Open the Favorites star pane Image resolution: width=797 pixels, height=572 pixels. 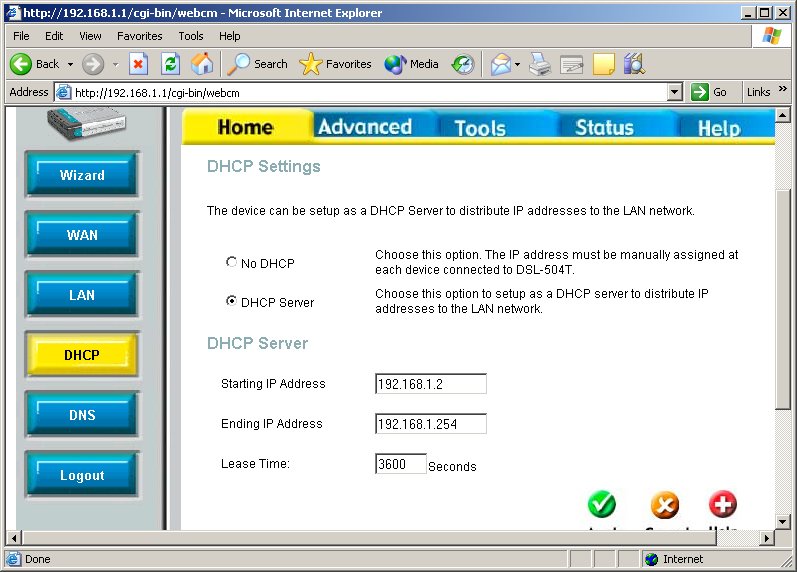point(335,64)
